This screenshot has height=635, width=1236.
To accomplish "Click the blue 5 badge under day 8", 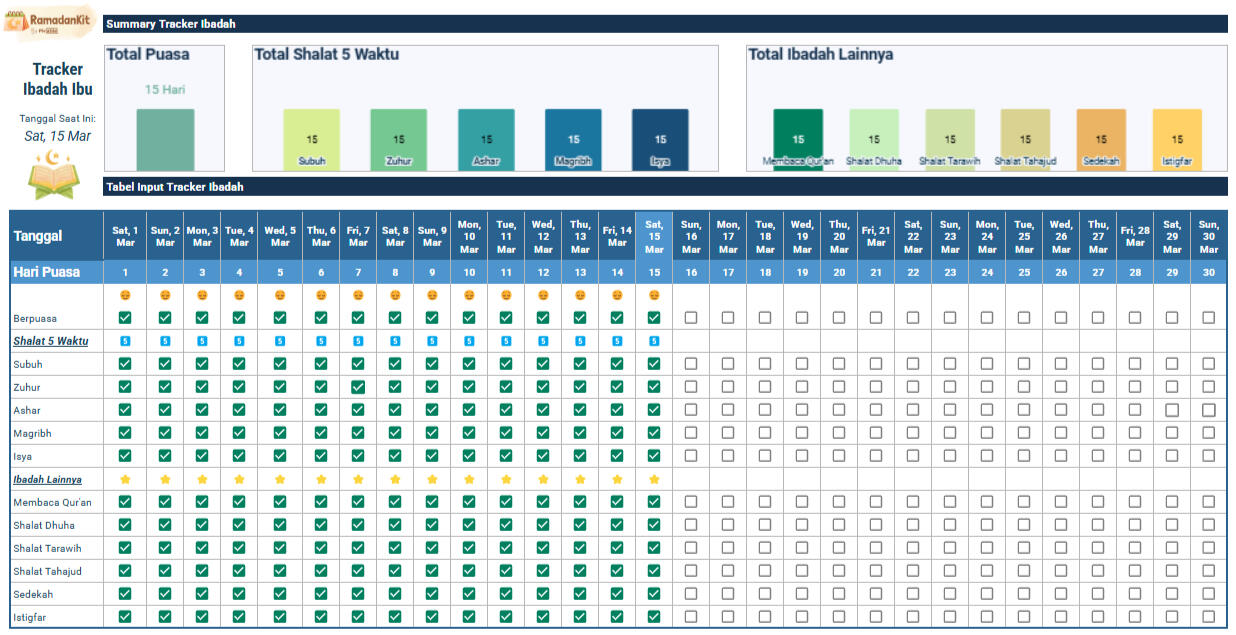I will (395, 341).
